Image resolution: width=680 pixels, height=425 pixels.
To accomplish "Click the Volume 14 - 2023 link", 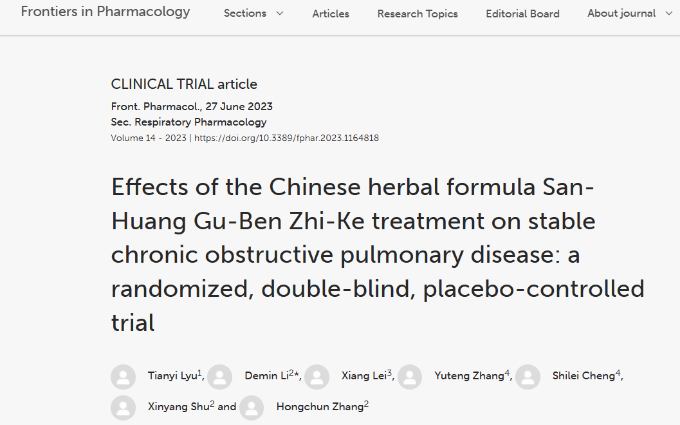I will [x=149, y=138].
